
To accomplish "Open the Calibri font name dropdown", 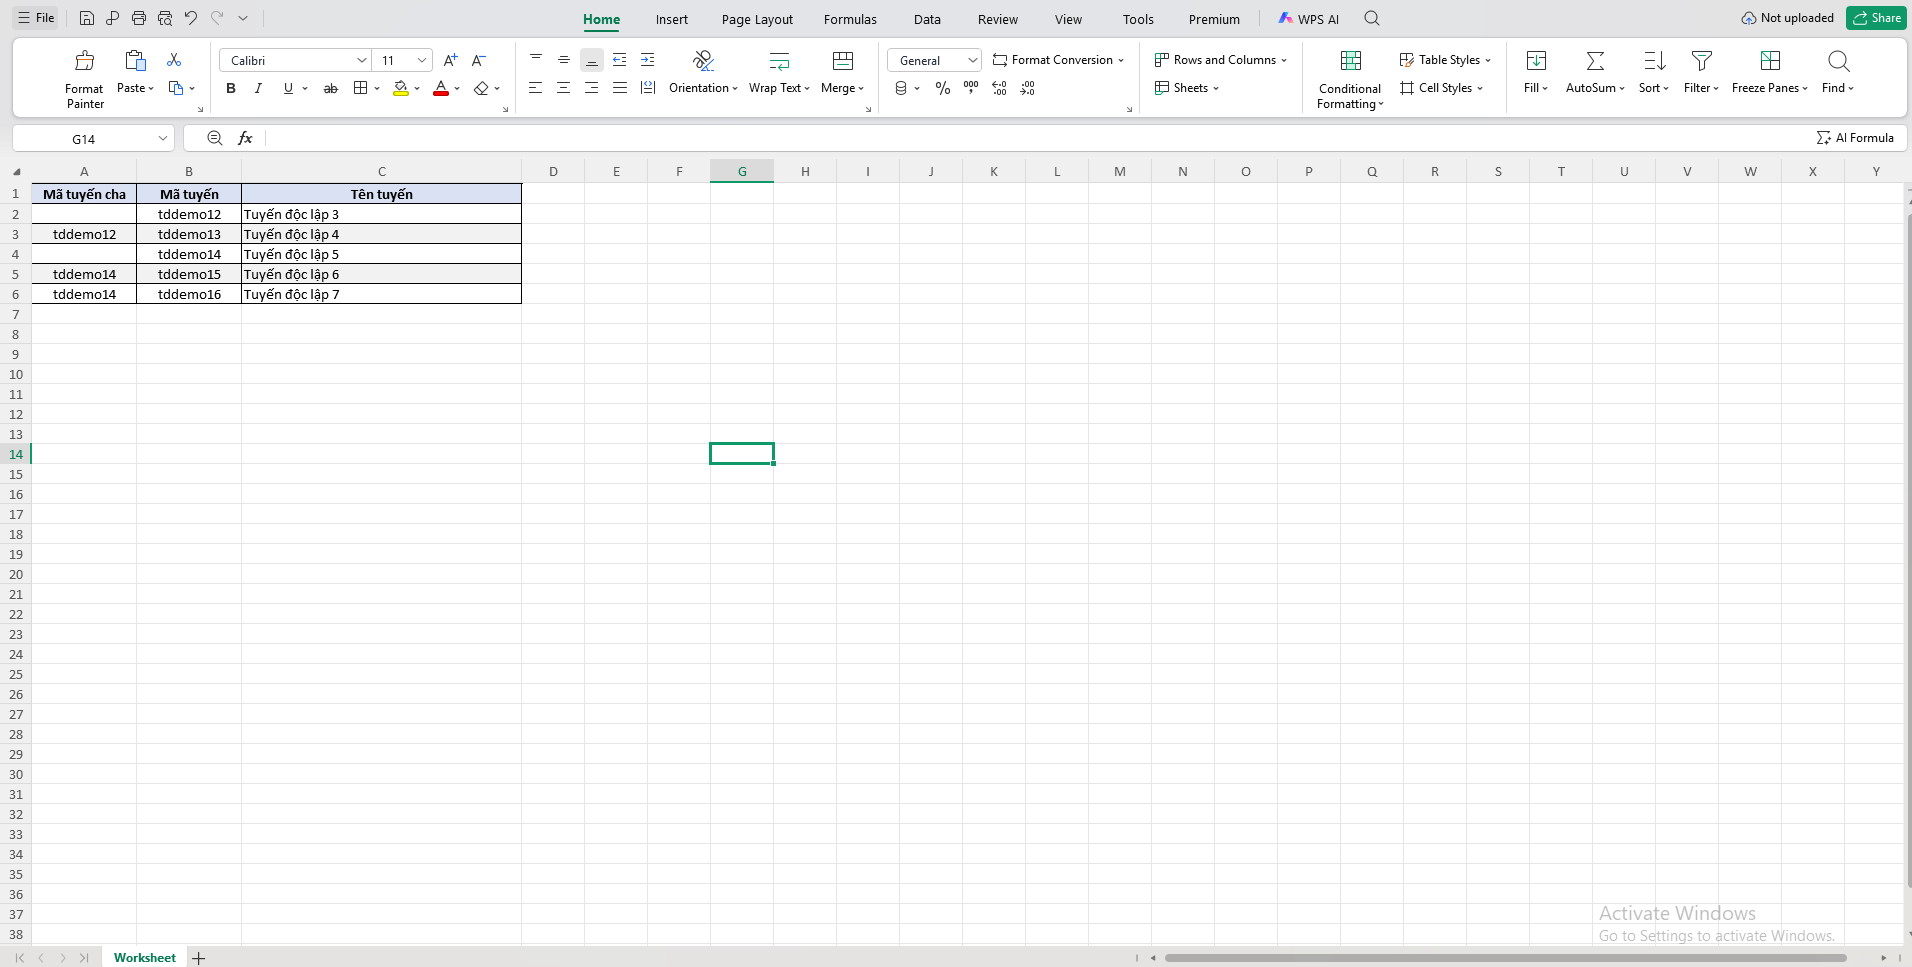I will [361, 60].
